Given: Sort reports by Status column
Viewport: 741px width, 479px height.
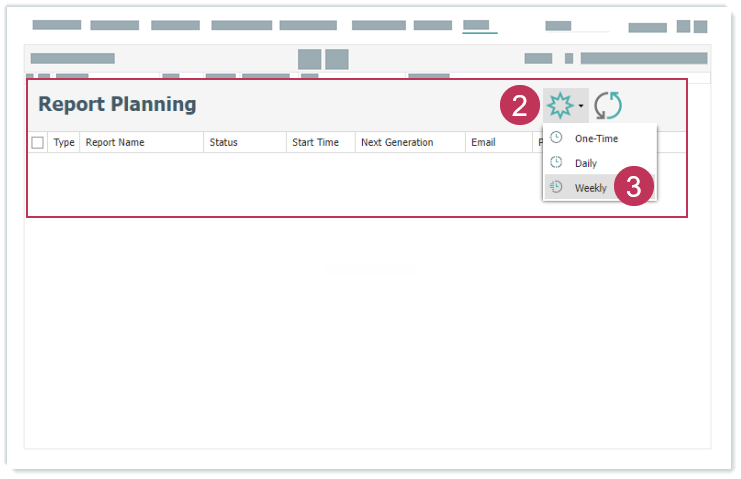Looking at the screenshot, I should coord(224,143).
